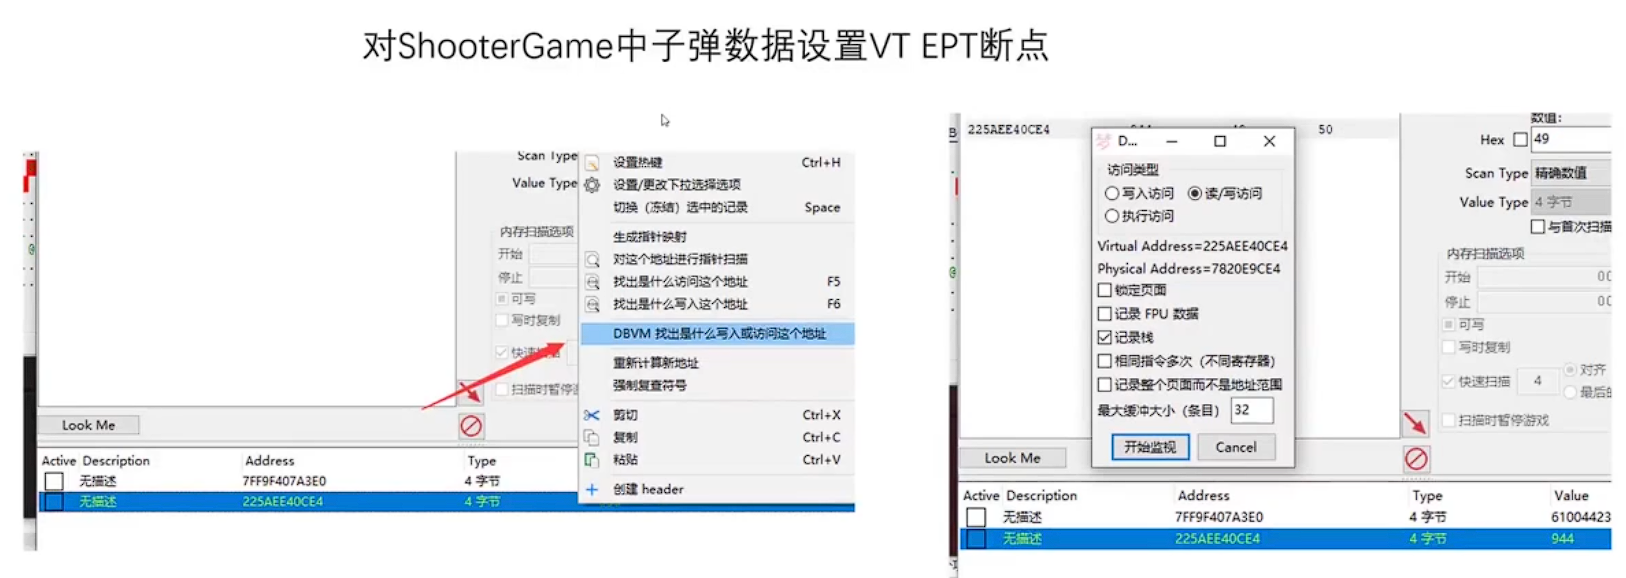Select DBVM 找出是什么写入或访问这个地址 menu entry
Screen dimensions: 1626x578
click(719, 333)
